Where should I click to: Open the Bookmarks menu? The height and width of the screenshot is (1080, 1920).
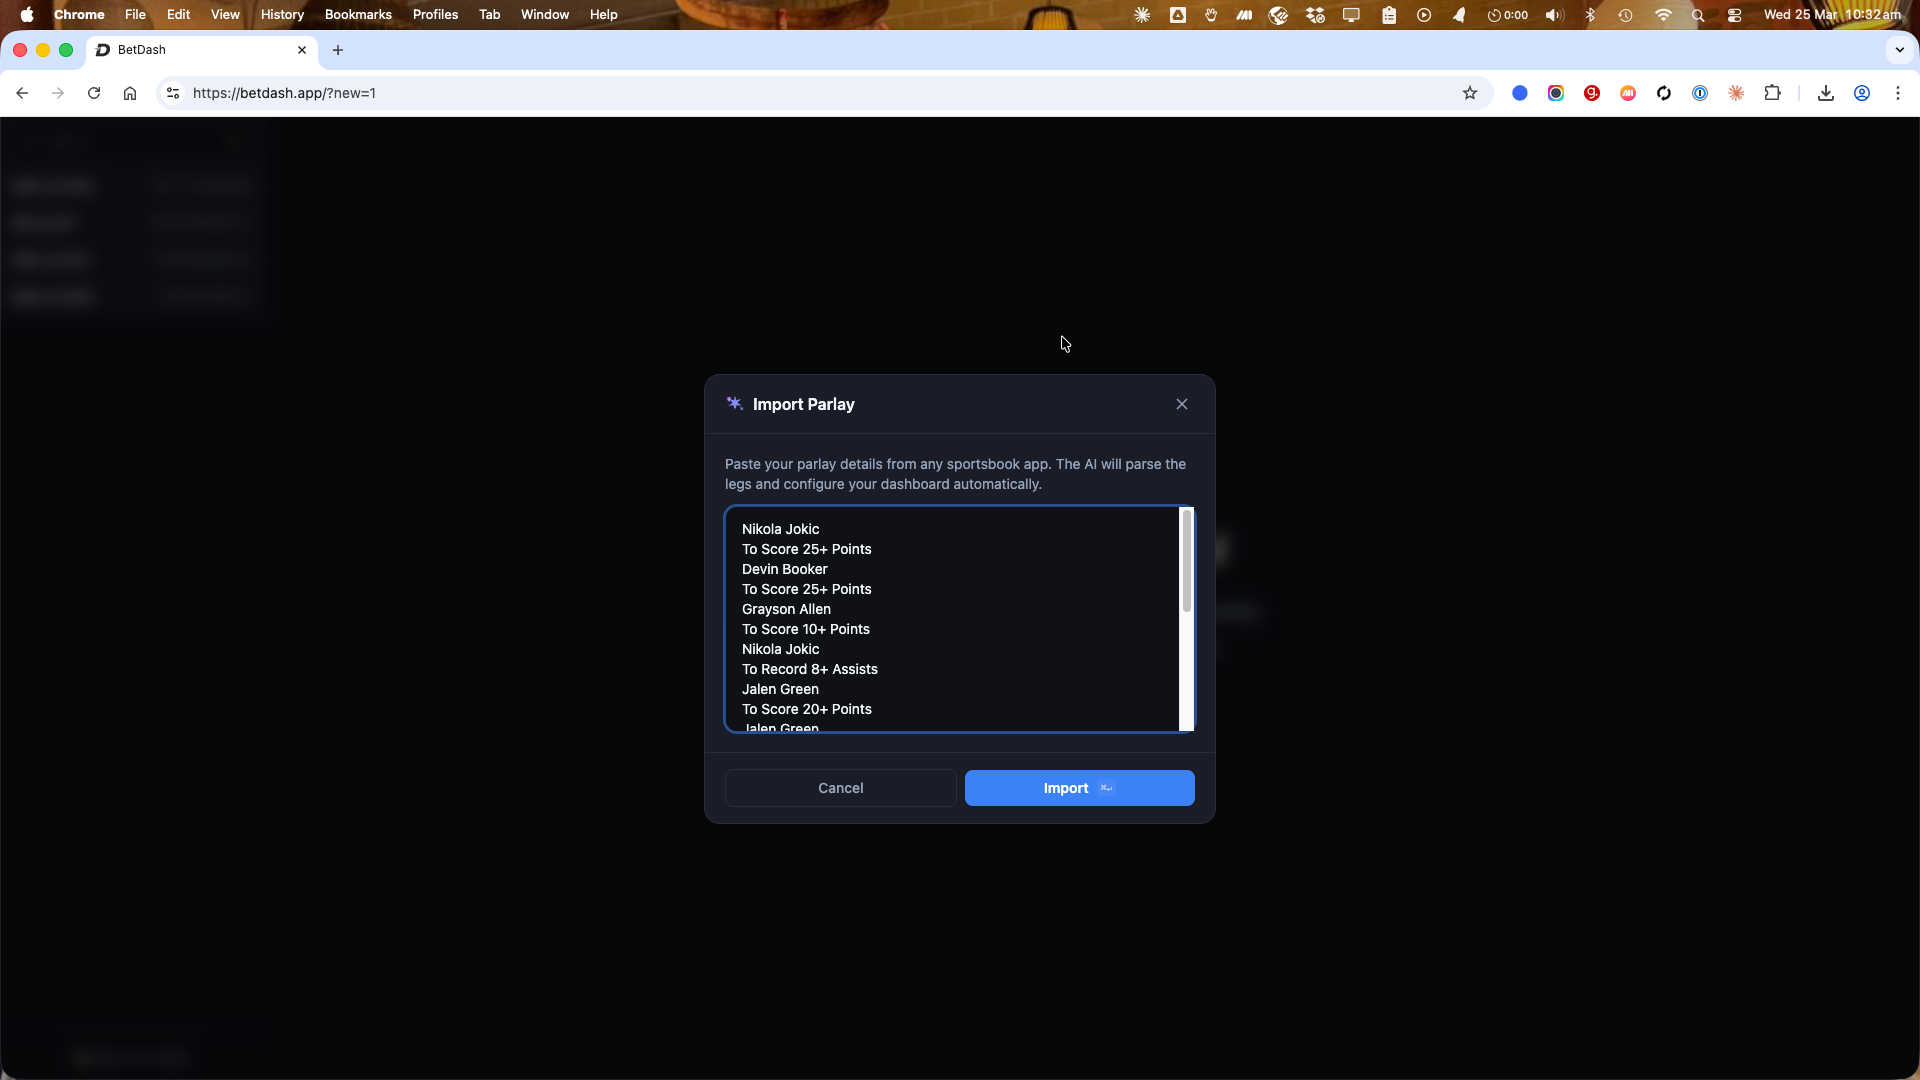(x=358, y=15)
